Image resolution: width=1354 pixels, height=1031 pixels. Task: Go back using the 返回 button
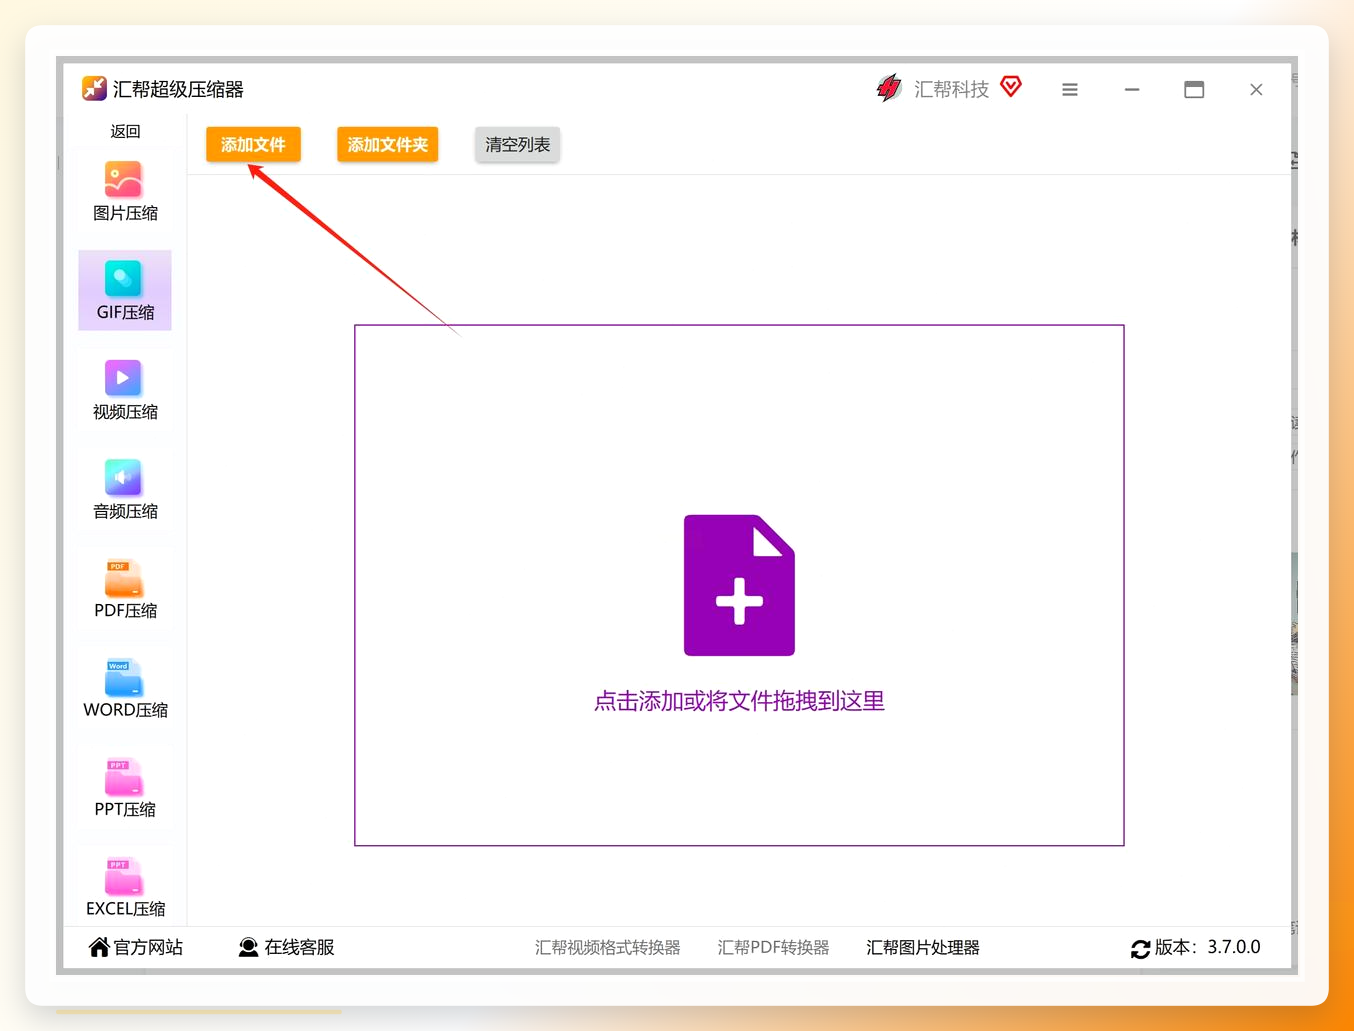125,131
